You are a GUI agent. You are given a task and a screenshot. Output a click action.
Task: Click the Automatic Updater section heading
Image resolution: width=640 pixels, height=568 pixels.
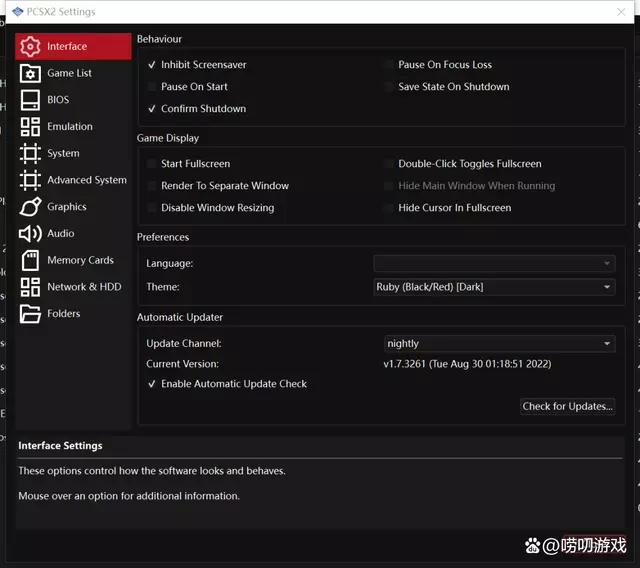(180, 317)
